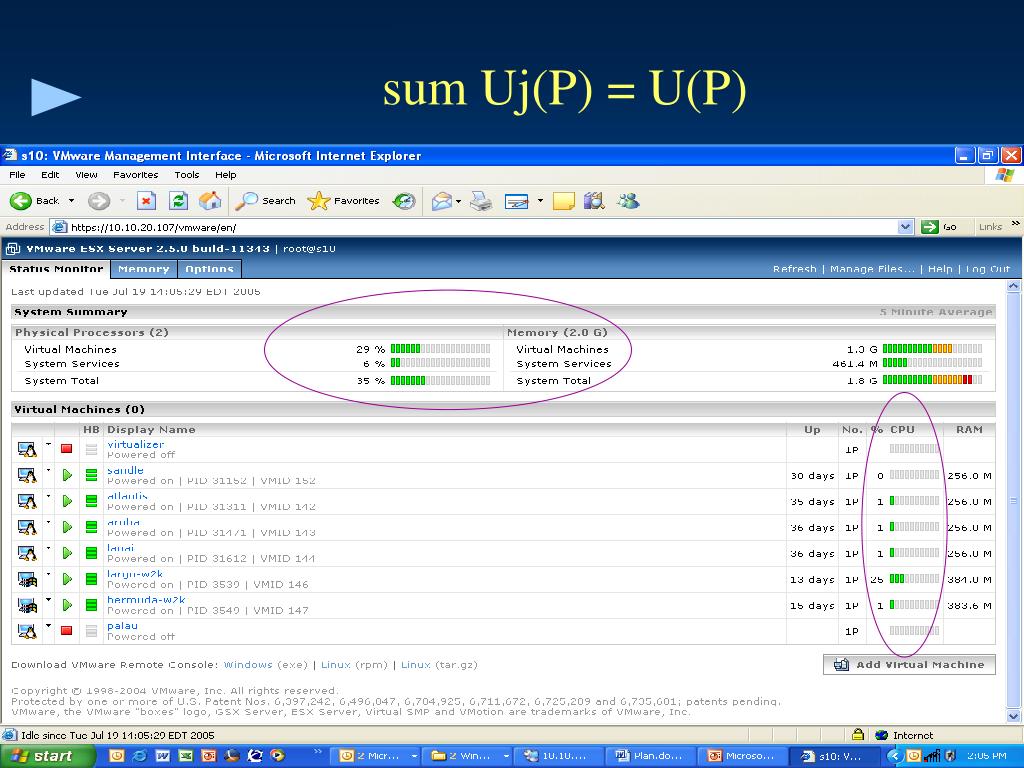Click the History toolbar icon

click(404, 200)
